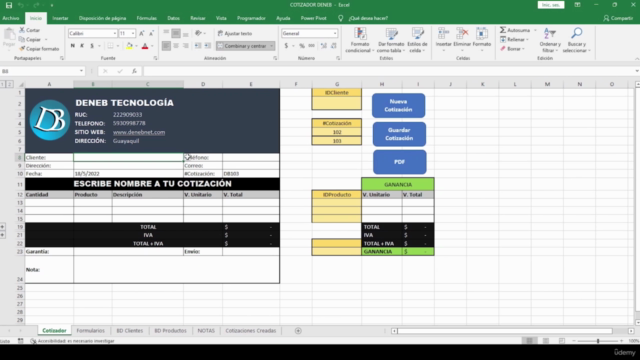Center text horizontally

coord(176,46)
